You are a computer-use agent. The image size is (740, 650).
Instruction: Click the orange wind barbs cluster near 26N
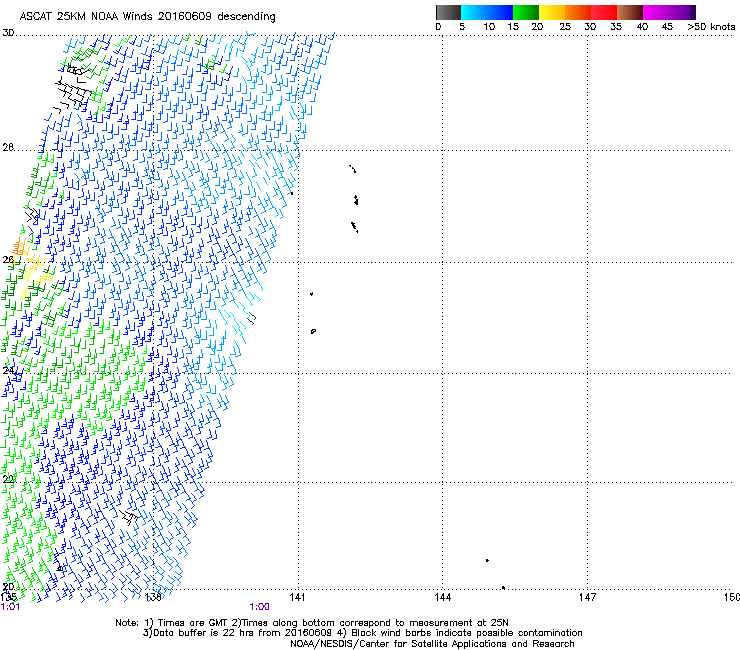click(20, 246)
